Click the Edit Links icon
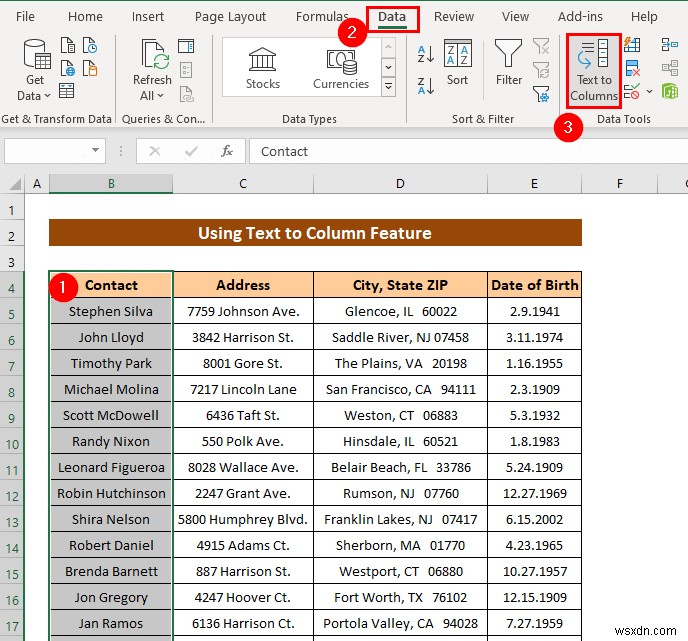 click(186, 94)
